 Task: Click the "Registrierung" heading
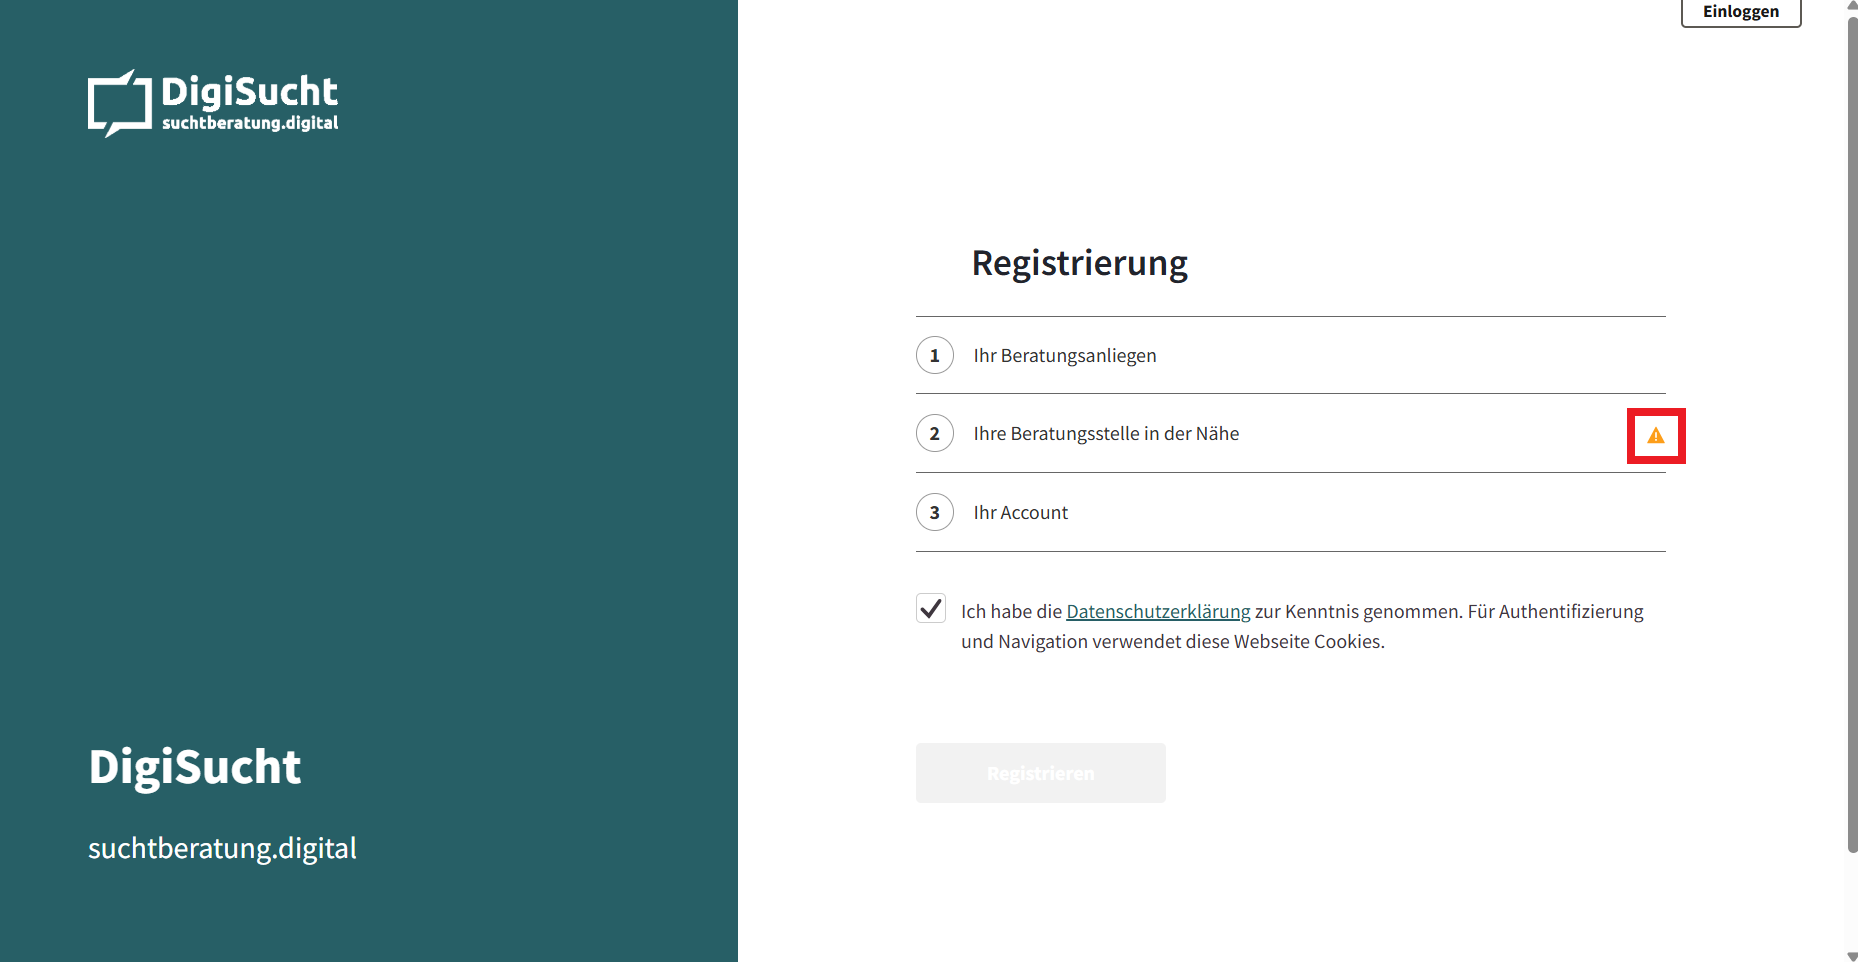1079,263
